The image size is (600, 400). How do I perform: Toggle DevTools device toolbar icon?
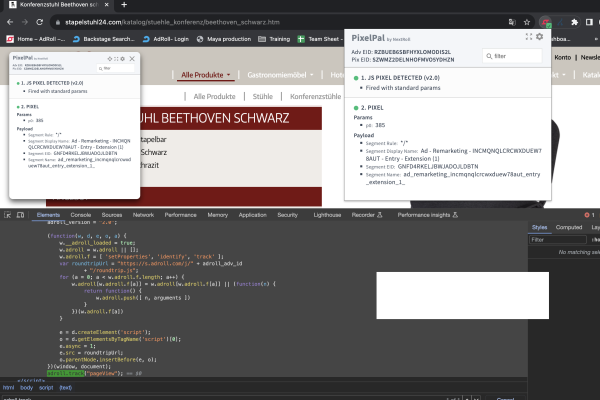(21, 214)
